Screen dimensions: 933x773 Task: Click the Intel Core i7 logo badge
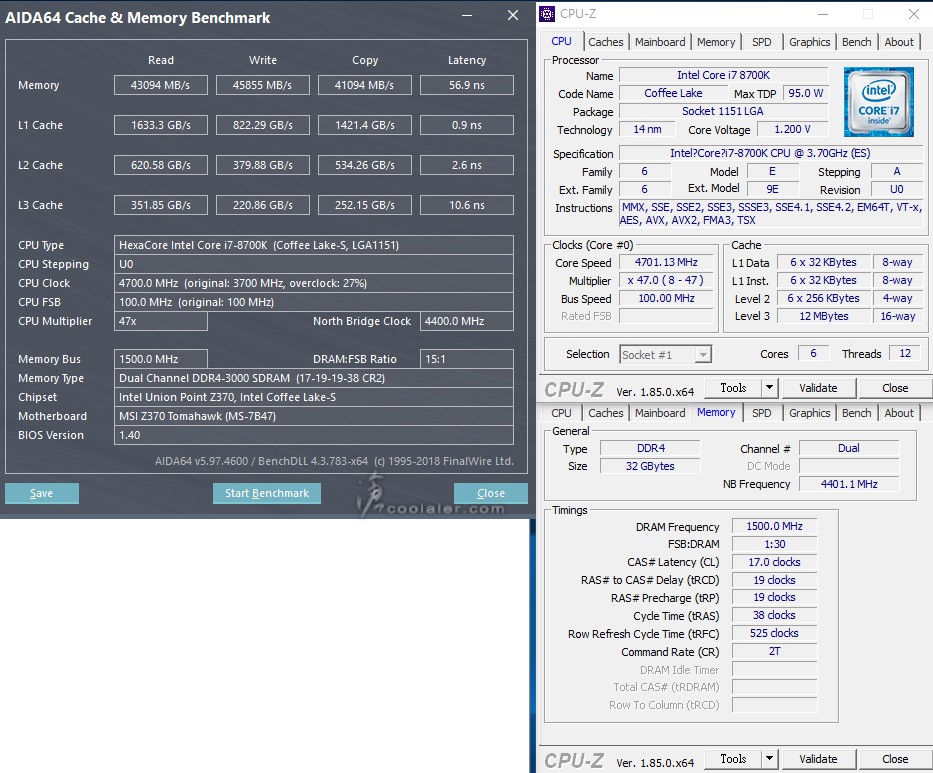pyautogui.click(x=878, y=102)
